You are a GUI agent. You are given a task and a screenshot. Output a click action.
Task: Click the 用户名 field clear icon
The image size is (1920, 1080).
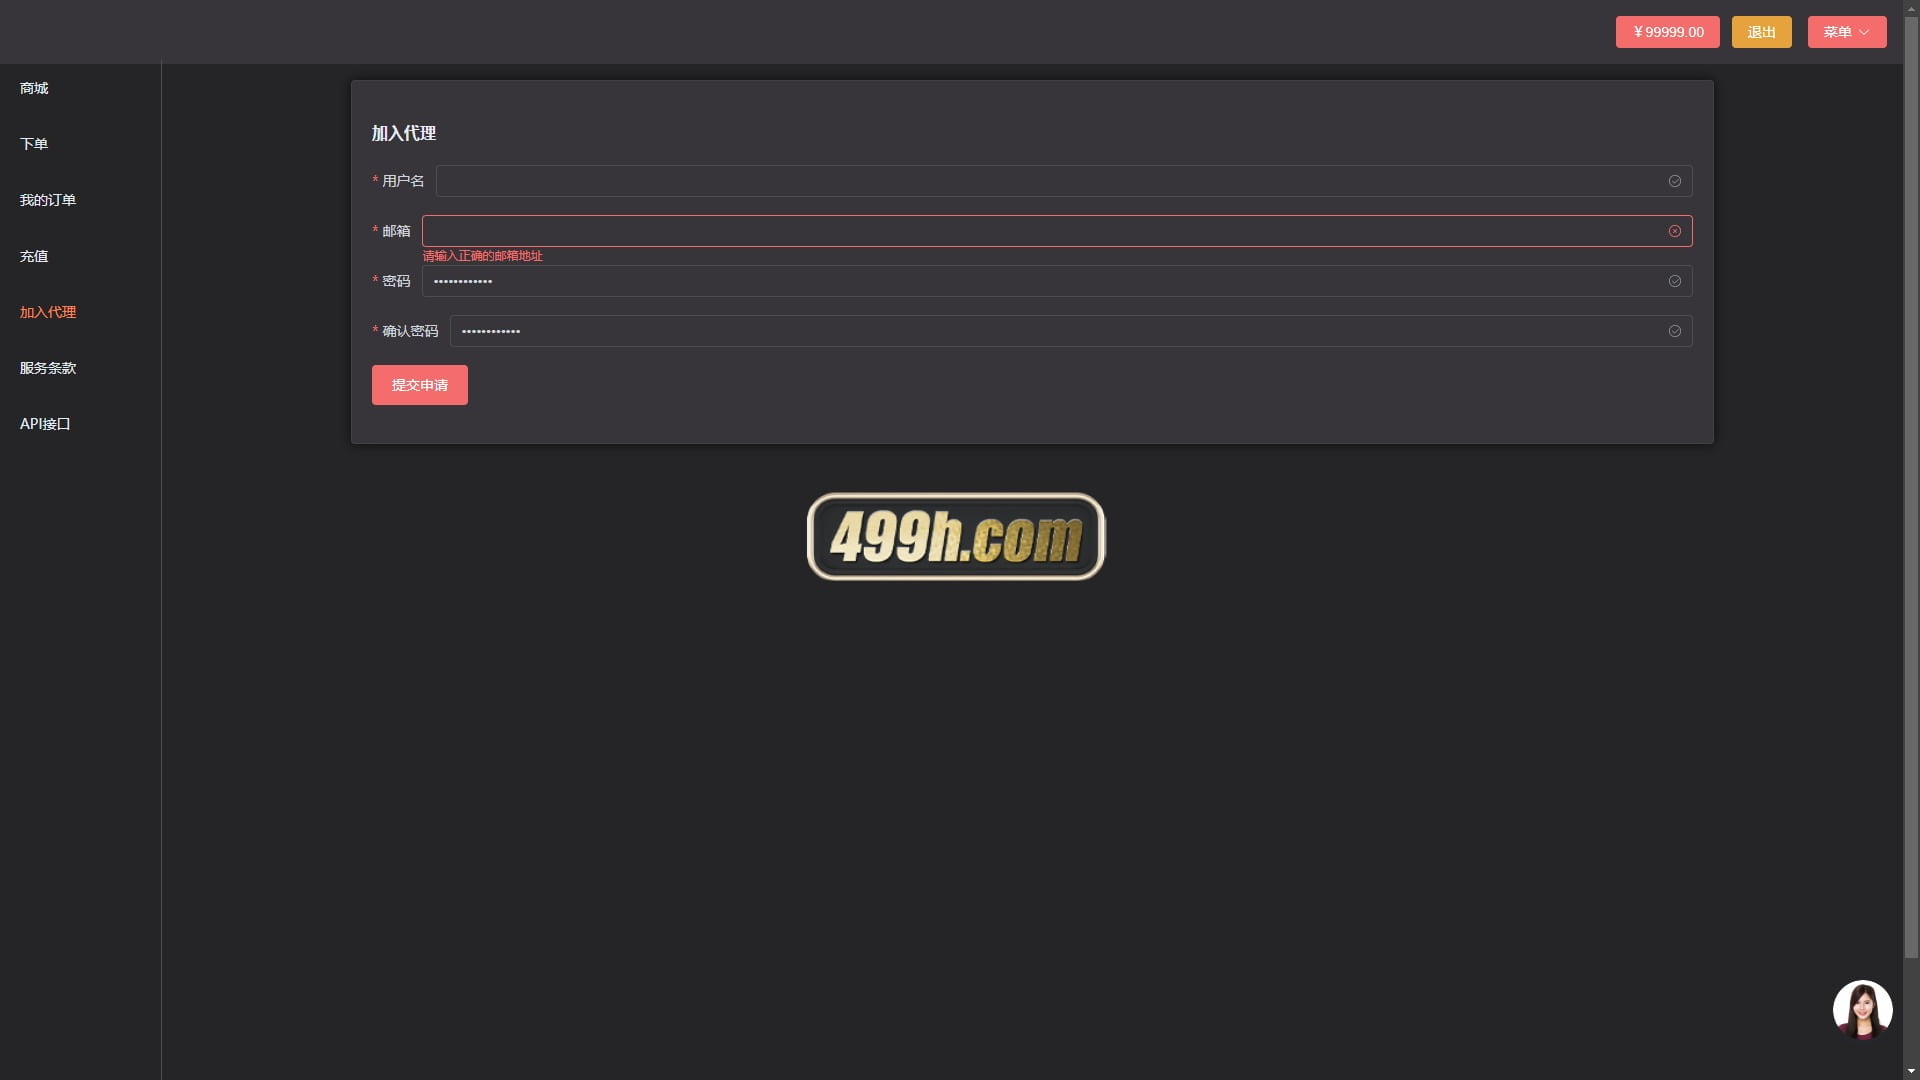click(x=1675, y=181)
